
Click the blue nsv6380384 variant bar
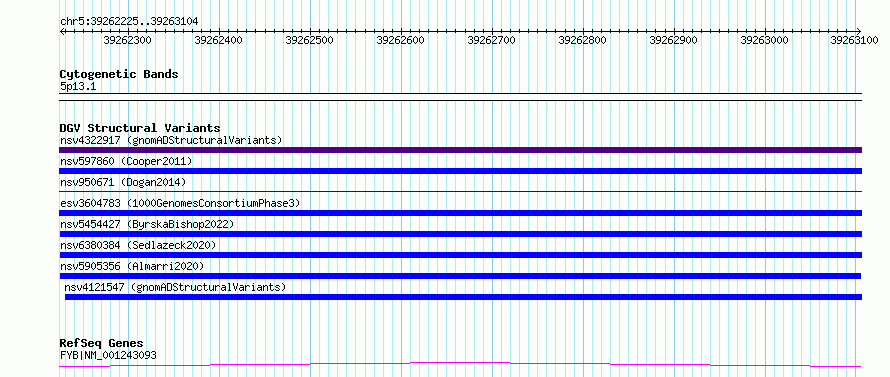[x=460, y=255]
